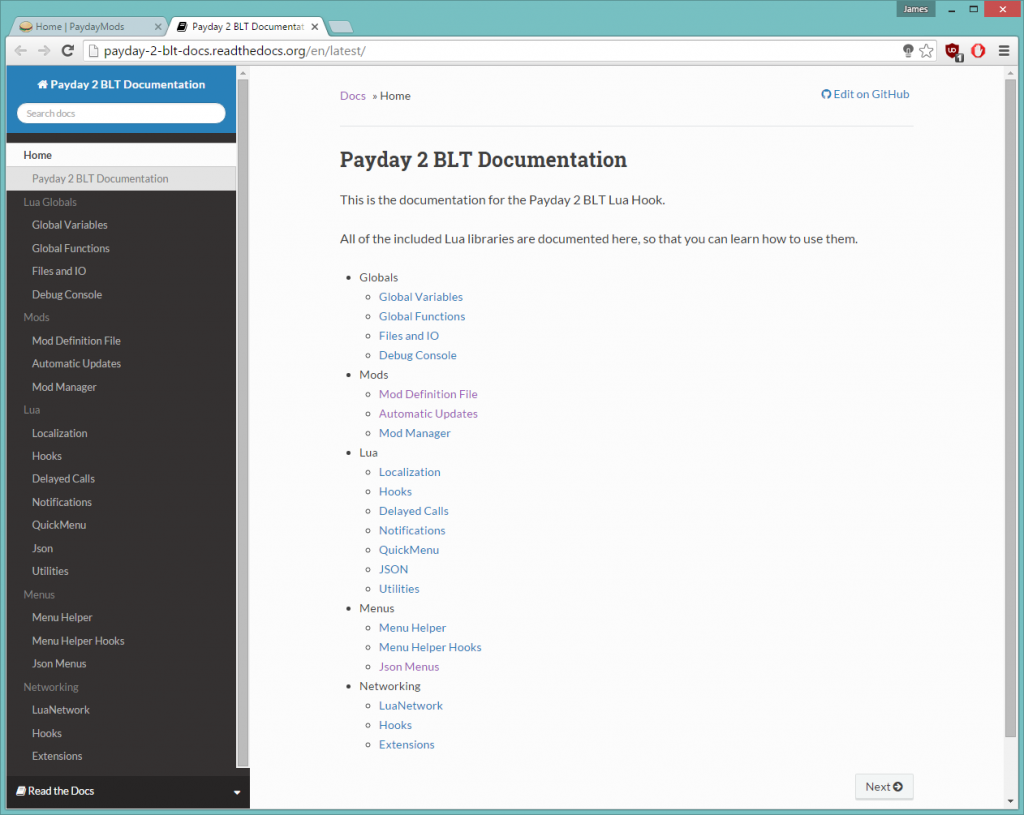This screenshot has height=815, width=1024.
Task: Follow the Mod Definition File content link
Action: pos(428,394)
